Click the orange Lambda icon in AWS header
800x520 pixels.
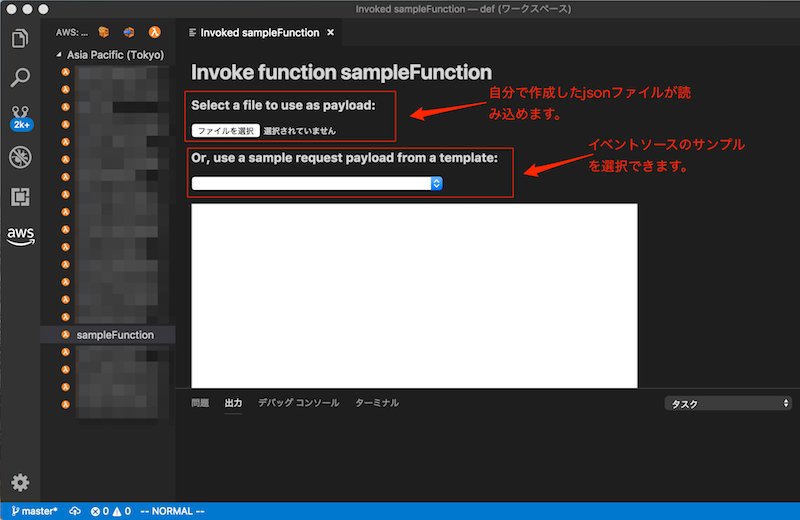[154, 32]
